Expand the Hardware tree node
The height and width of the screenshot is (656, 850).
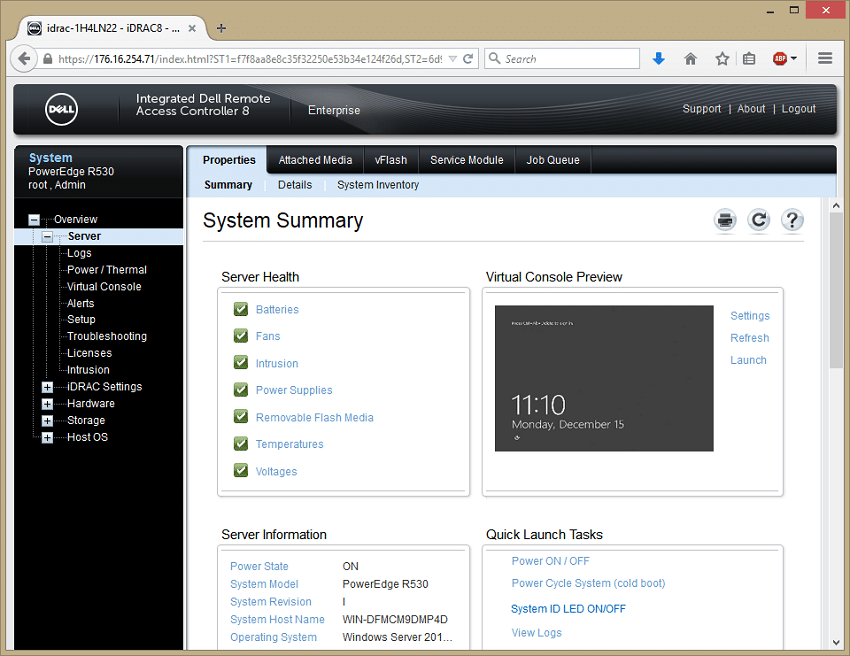(48, 404)
